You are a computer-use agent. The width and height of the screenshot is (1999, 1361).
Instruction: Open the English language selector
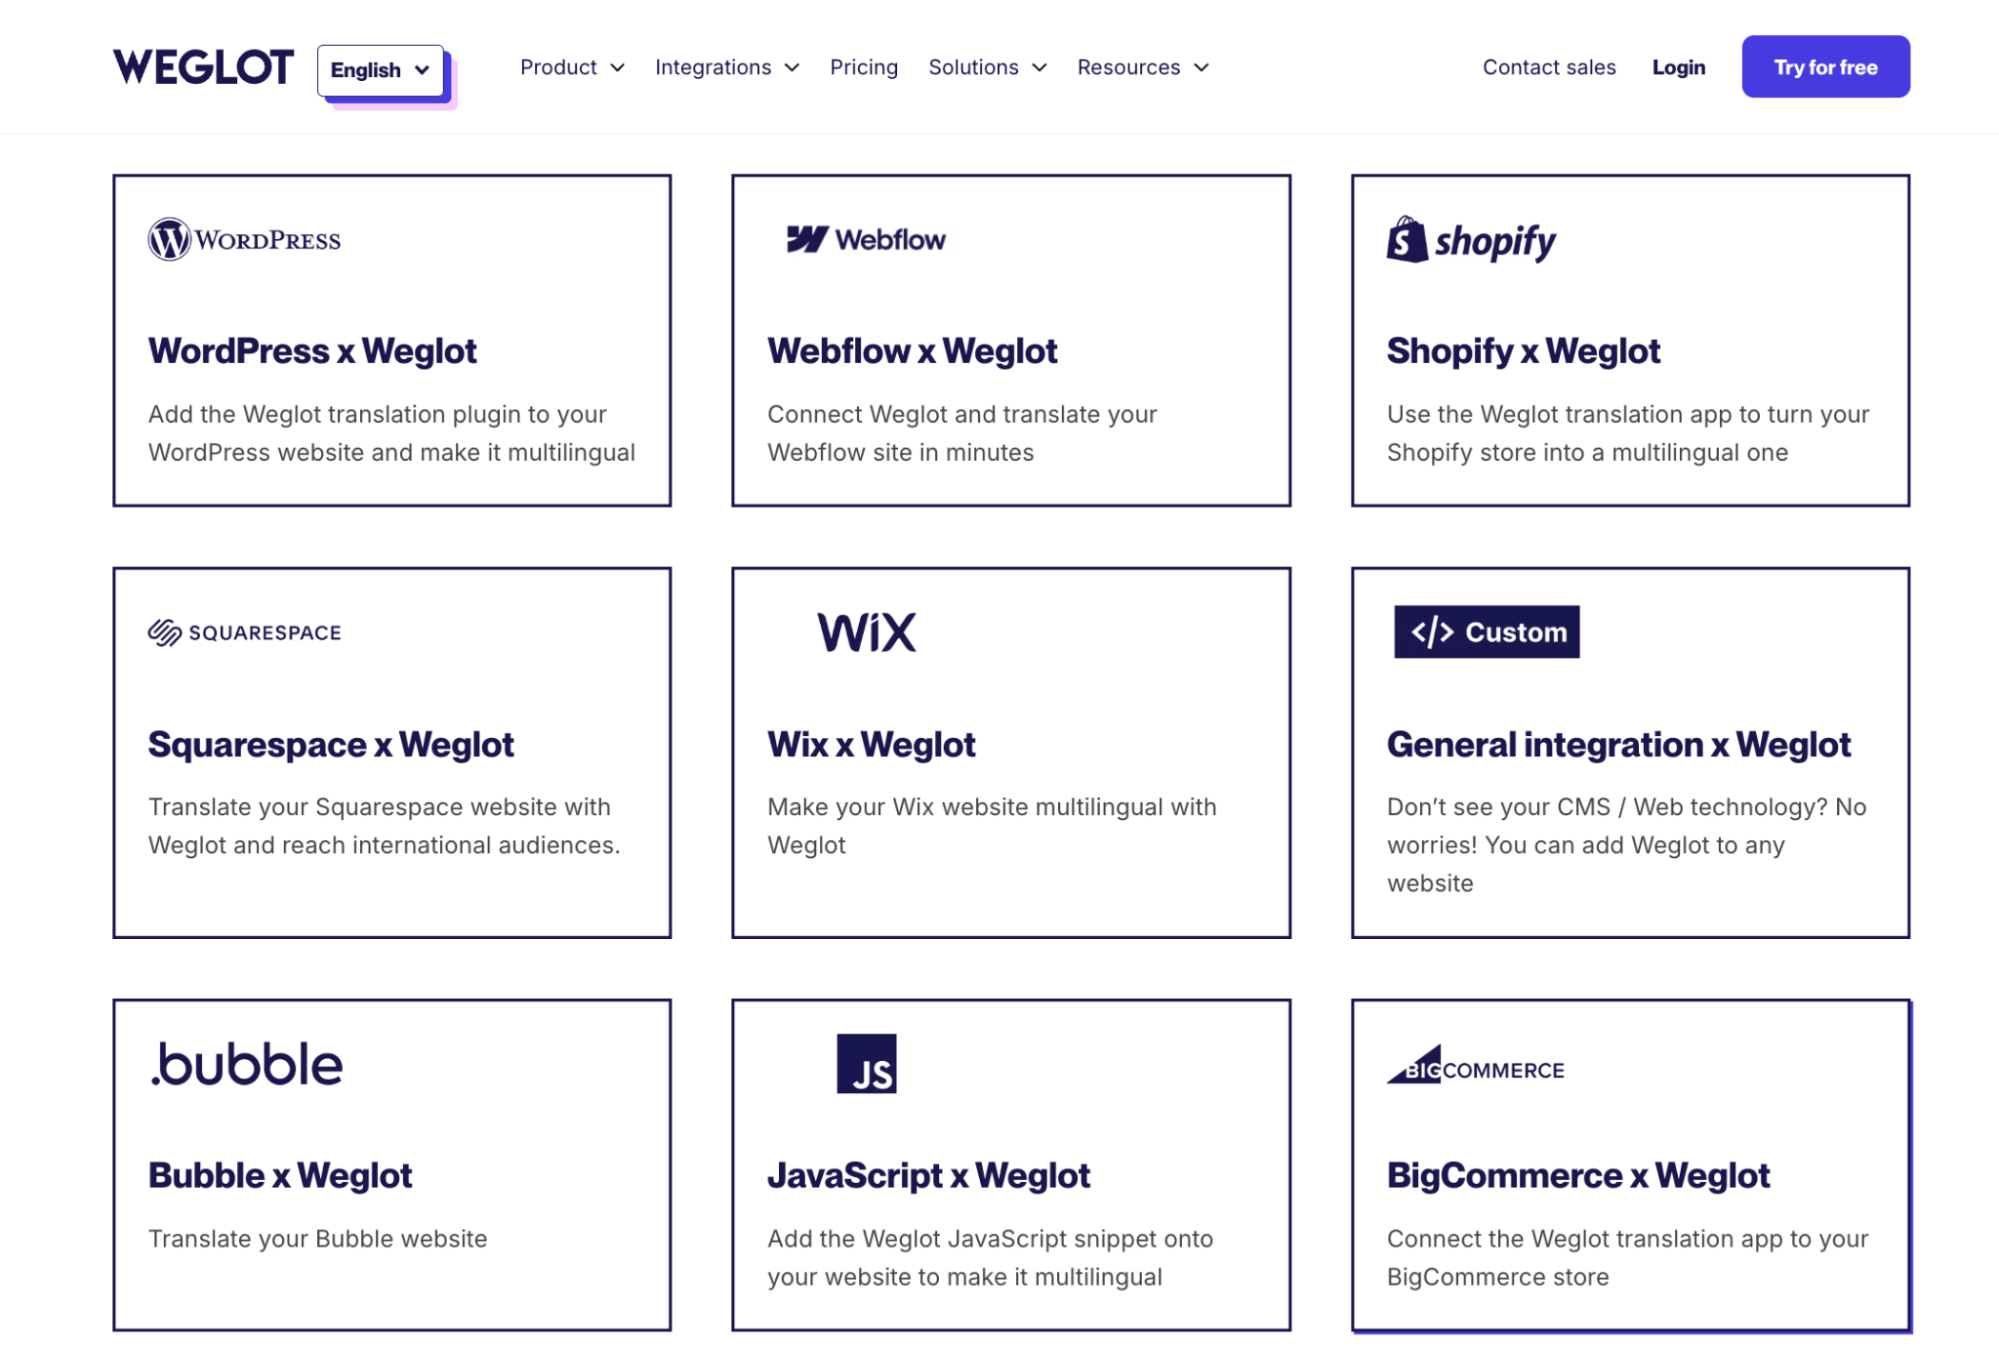pyautogui.click(x=380, y=70)
